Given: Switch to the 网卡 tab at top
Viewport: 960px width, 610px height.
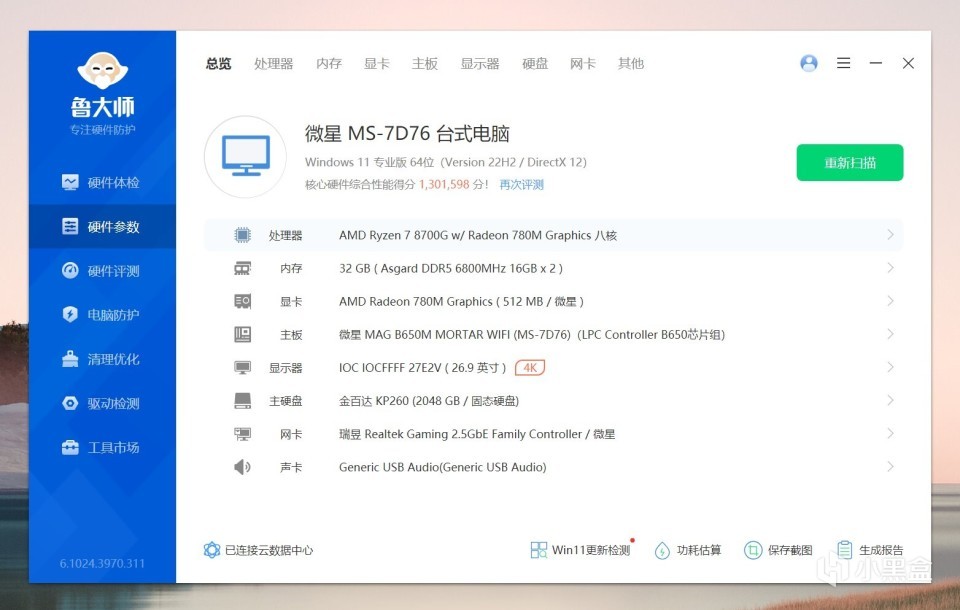Looking at the screenshot, I should 583,64.
